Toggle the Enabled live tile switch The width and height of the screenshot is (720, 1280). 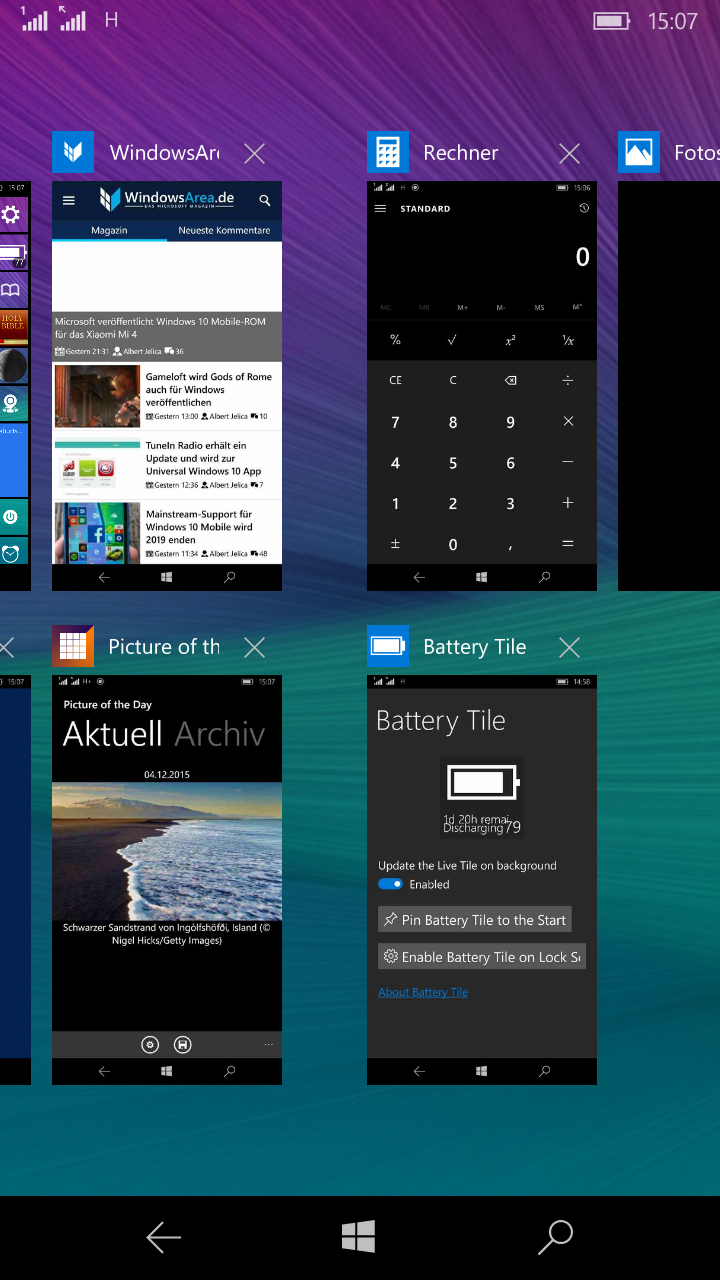coord(390,884)
